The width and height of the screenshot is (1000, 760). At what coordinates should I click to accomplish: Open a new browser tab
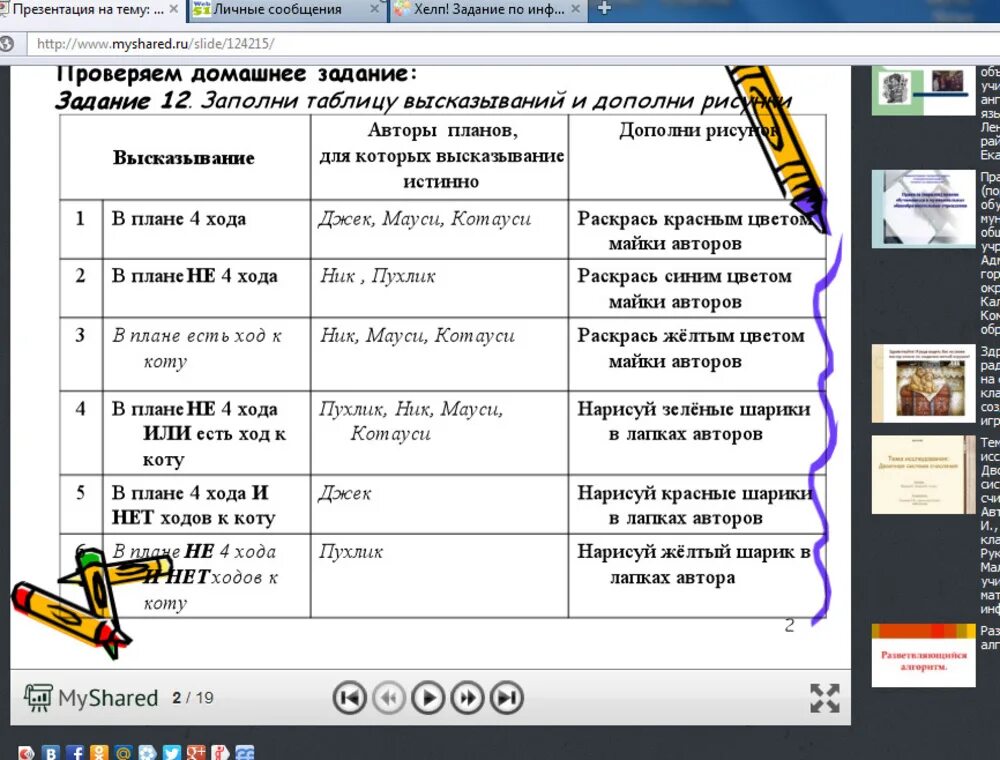coord(604,9)
